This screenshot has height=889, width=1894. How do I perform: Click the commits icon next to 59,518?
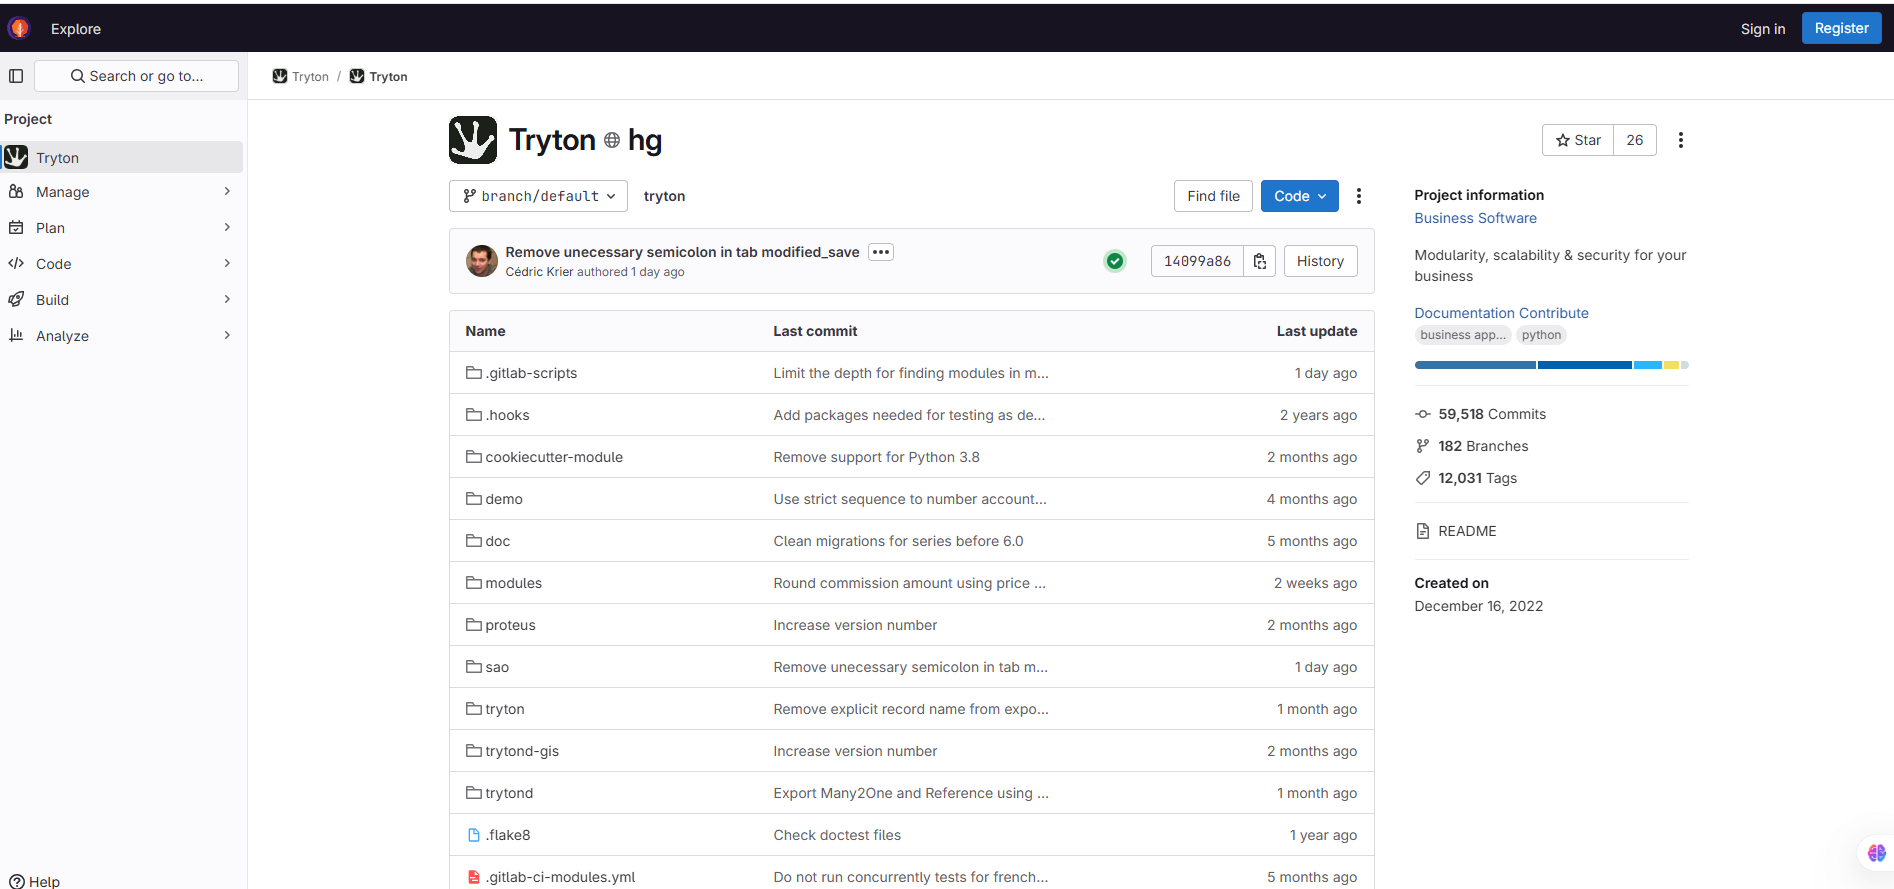click(1423, 414)
